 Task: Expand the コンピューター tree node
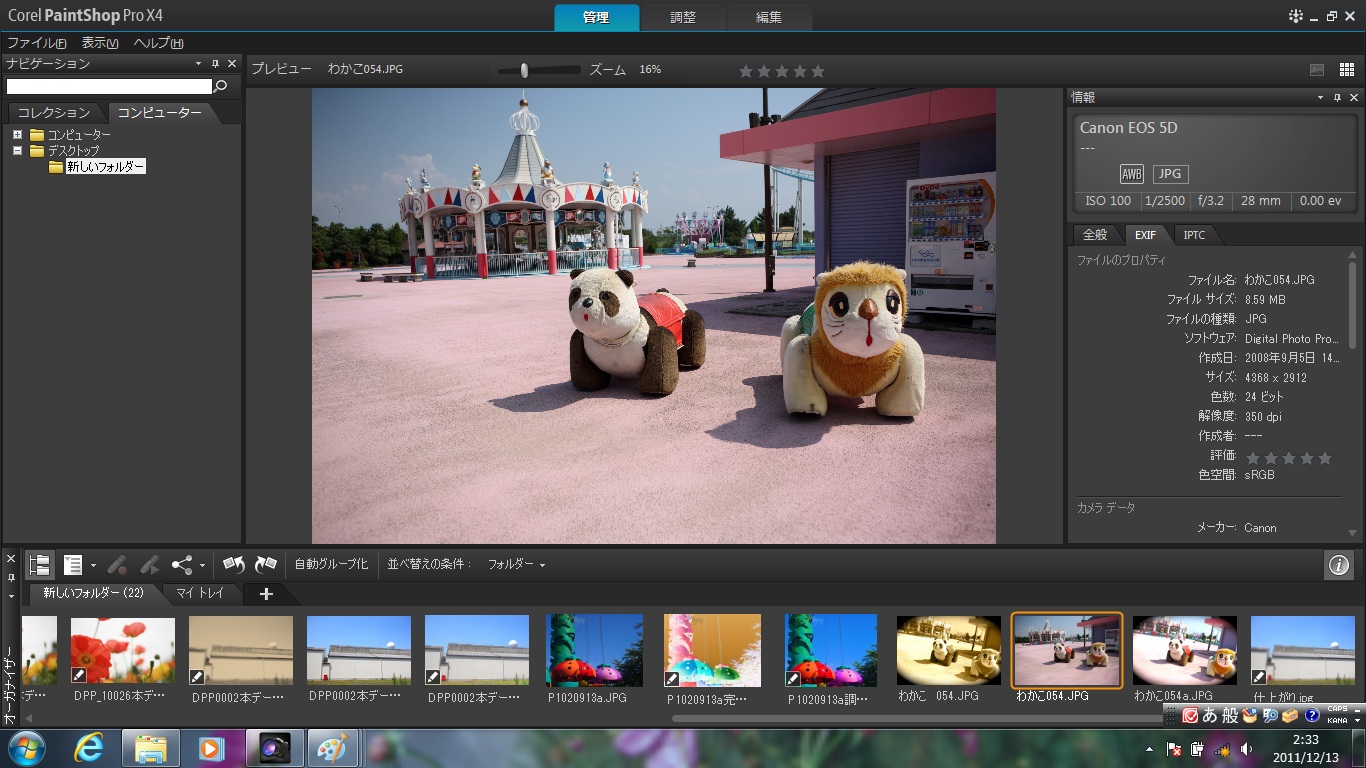click(18, 135)
